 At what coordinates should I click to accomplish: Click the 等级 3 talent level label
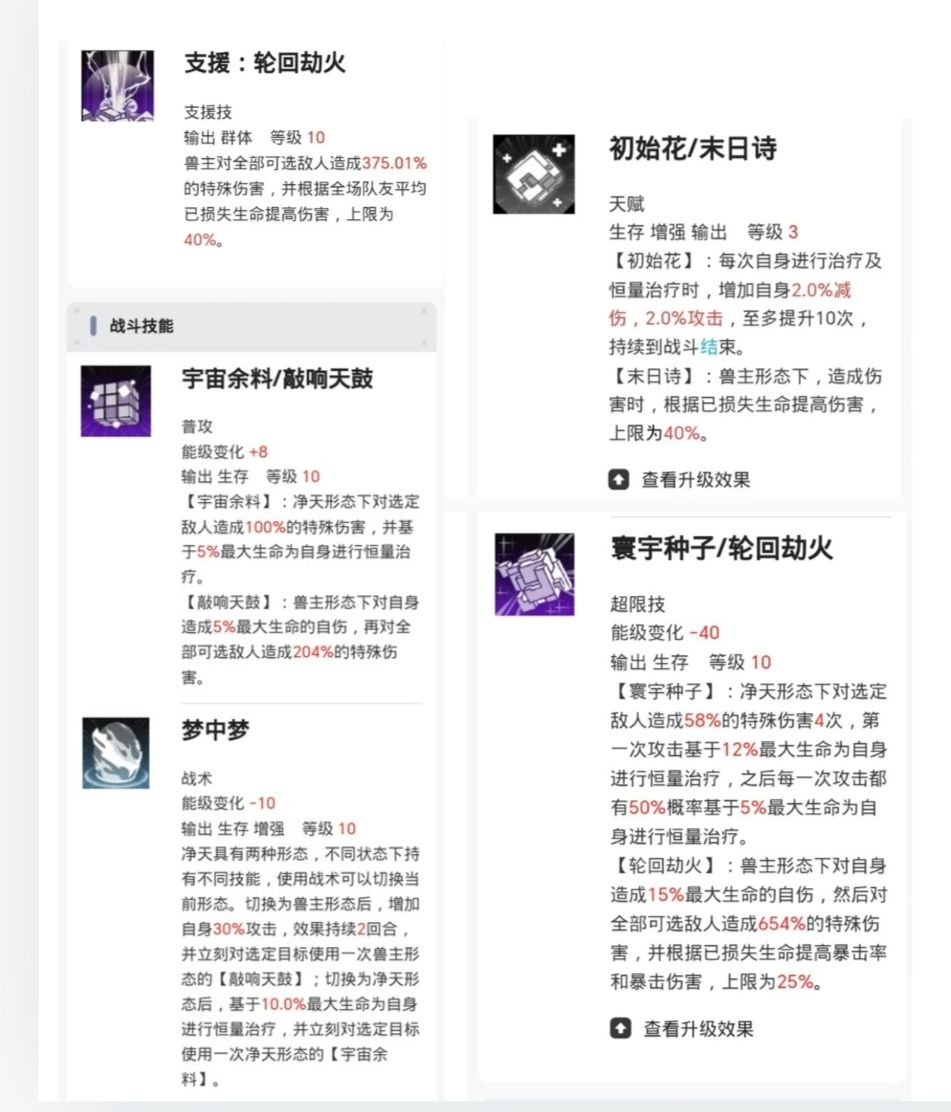tap(772, 232)
